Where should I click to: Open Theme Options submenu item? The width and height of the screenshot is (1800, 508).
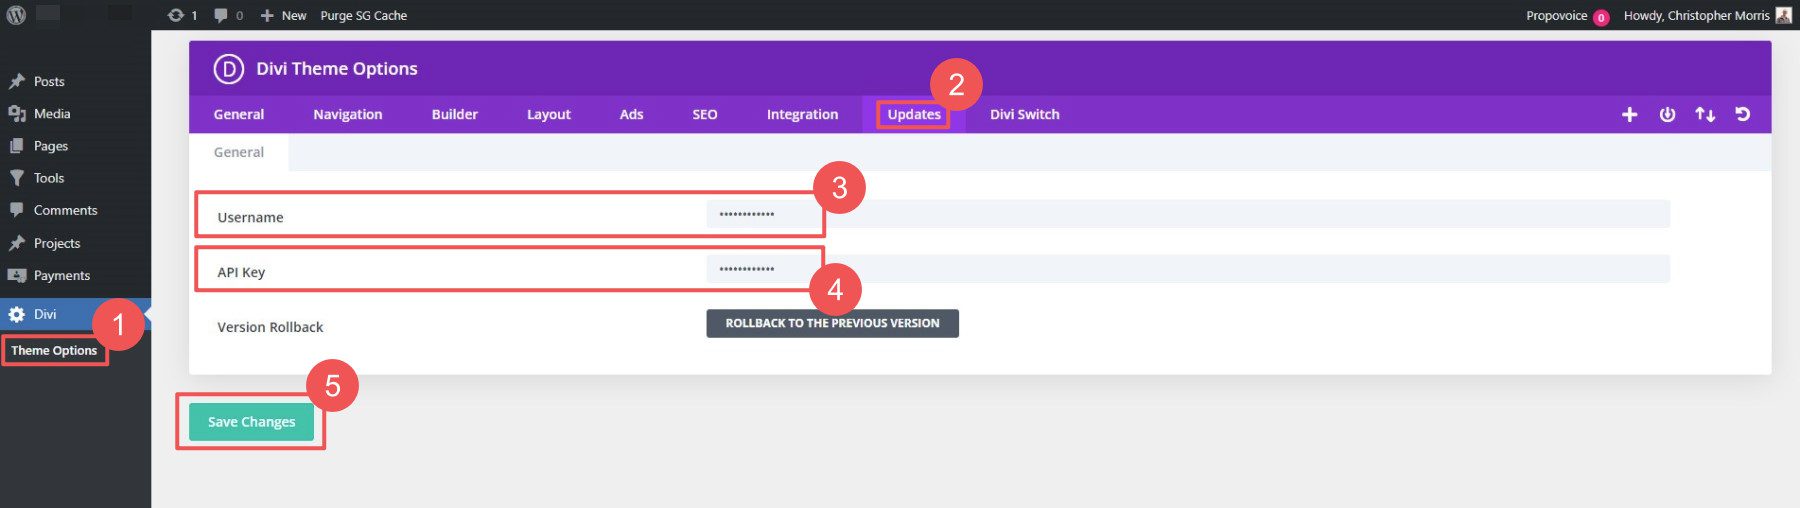click(54, 350)
